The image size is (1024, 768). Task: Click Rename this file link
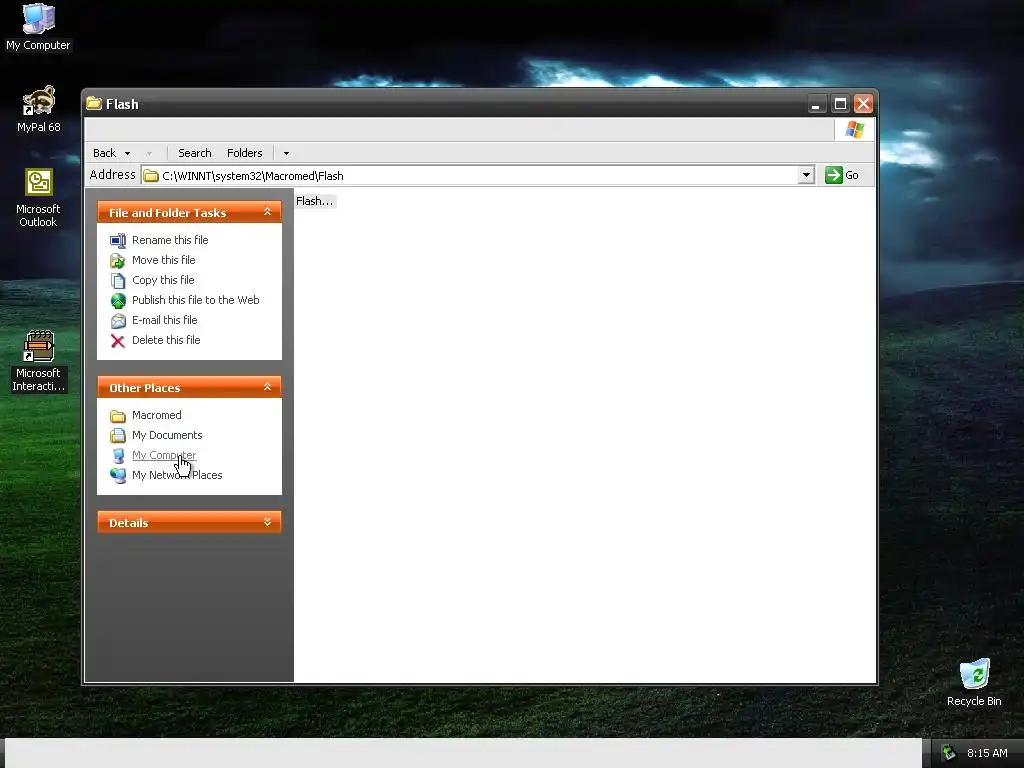[x=170, y=240]
